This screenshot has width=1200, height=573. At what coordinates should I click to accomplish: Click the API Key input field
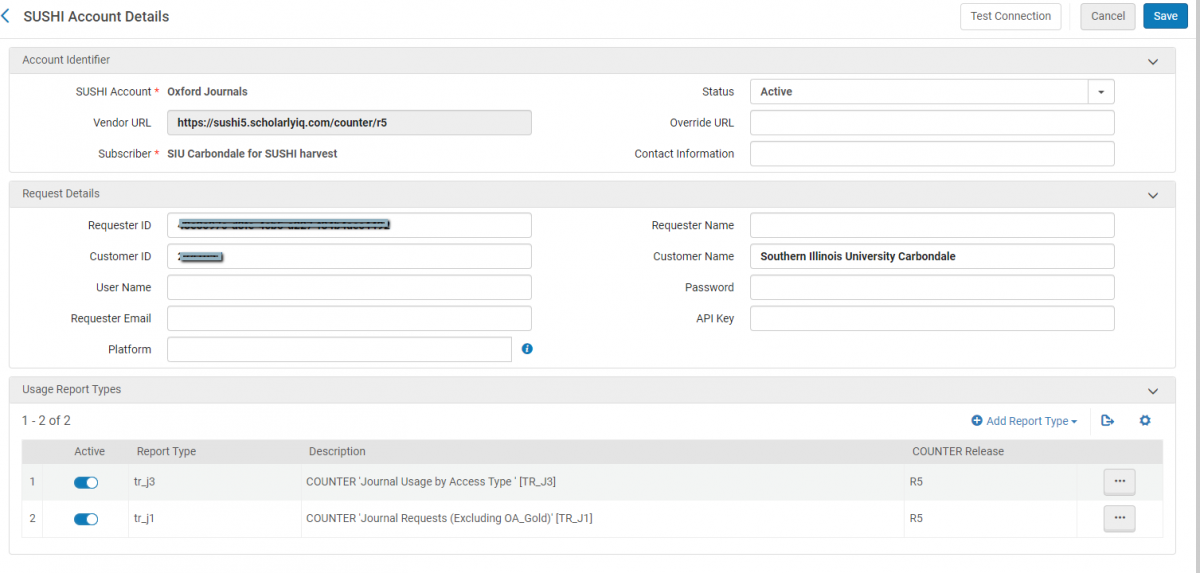931,319
